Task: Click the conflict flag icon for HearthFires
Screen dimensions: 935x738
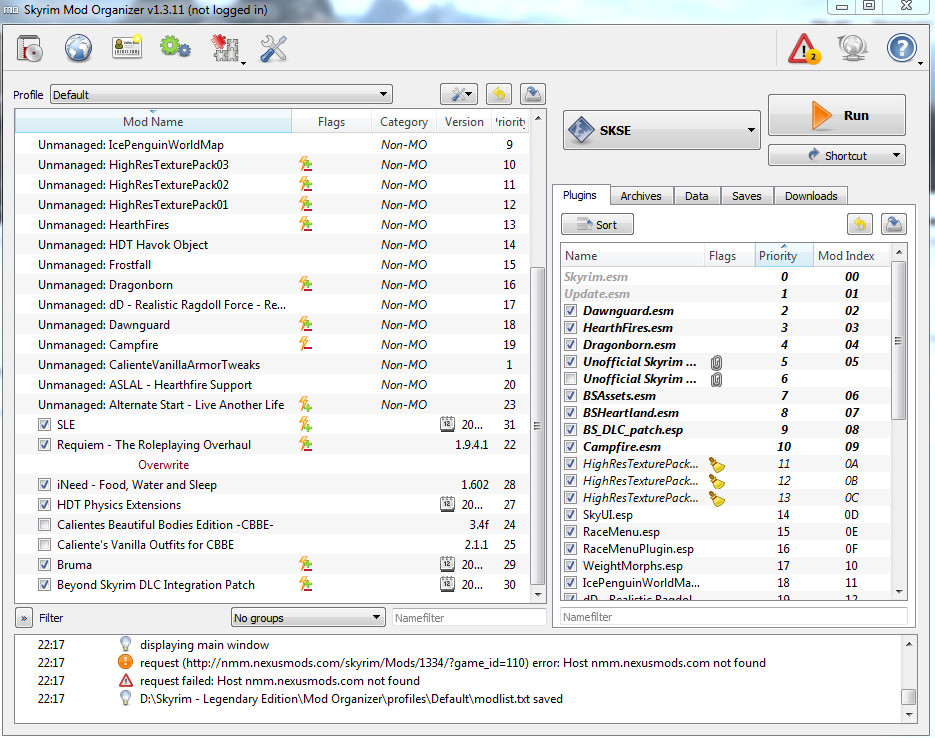Action: click(306, 225)
